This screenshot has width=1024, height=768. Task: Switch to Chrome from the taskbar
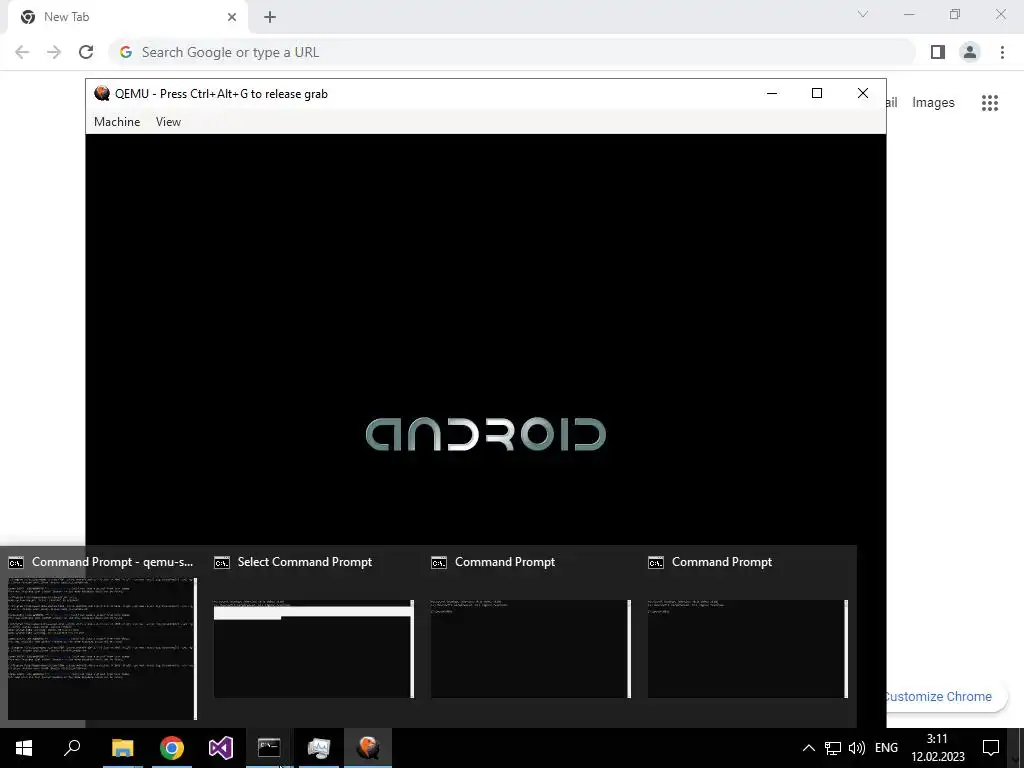coord(172,748)
